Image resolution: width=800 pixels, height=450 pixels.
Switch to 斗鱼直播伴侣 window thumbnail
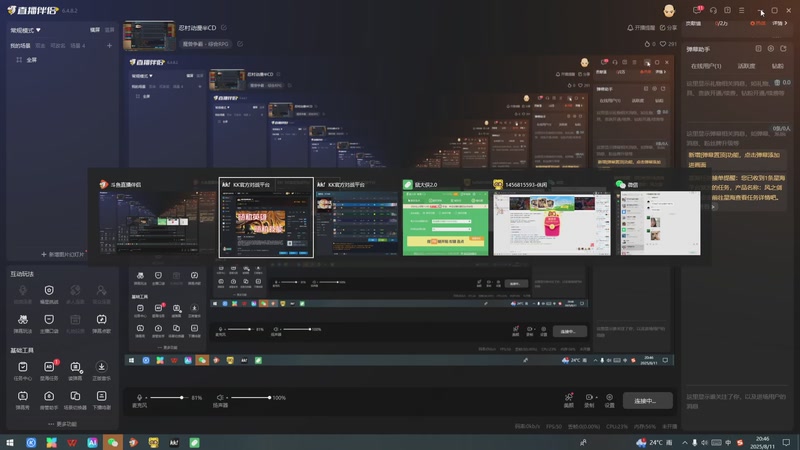coord(151,217)
